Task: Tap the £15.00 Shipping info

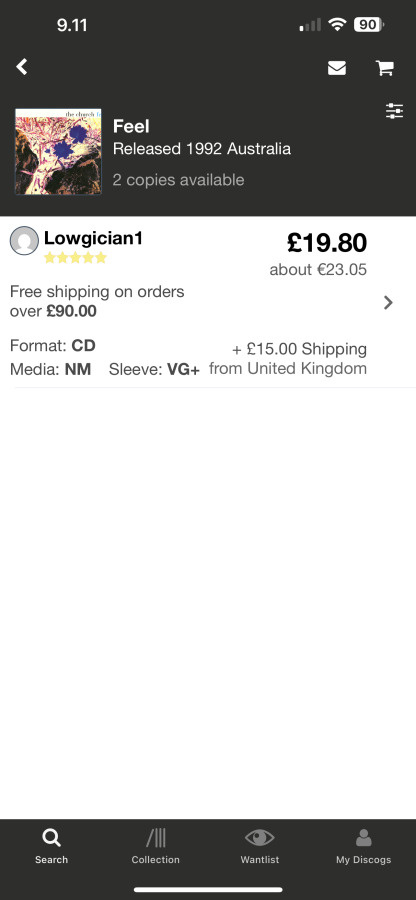Action: (299, 349)
